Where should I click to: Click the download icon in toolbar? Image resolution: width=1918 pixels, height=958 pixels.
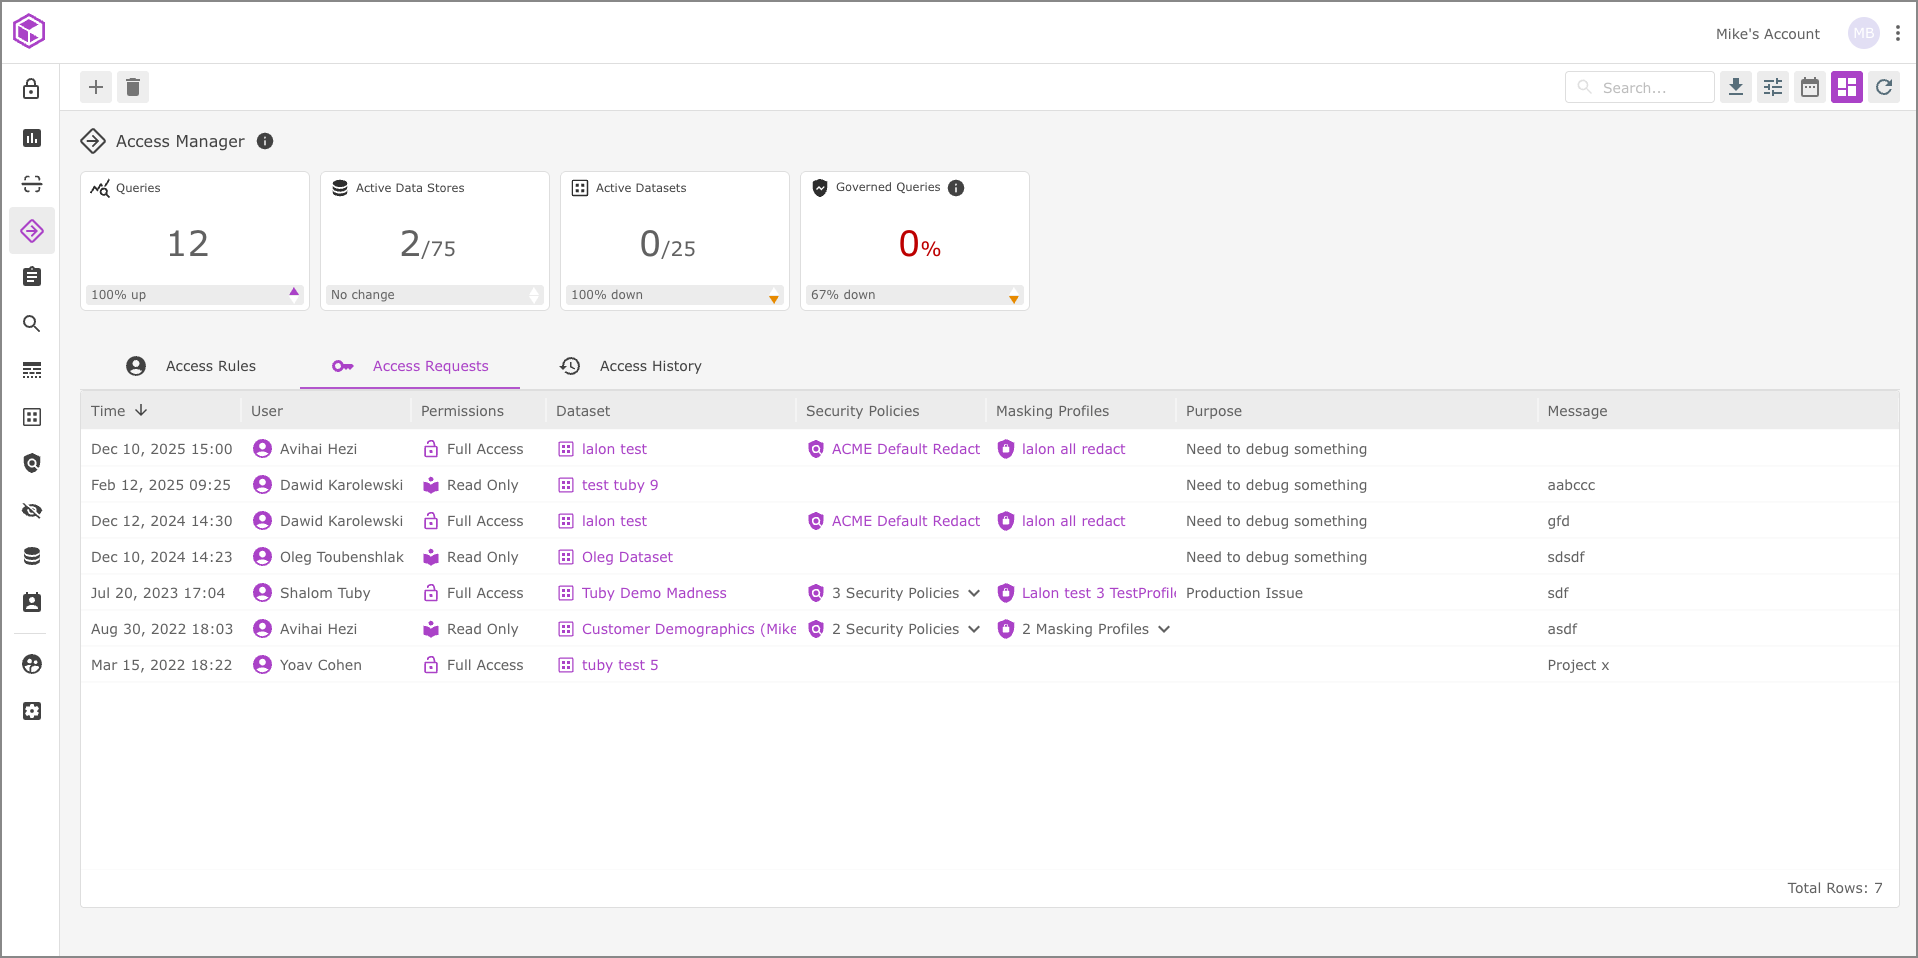click(1736, 87)
